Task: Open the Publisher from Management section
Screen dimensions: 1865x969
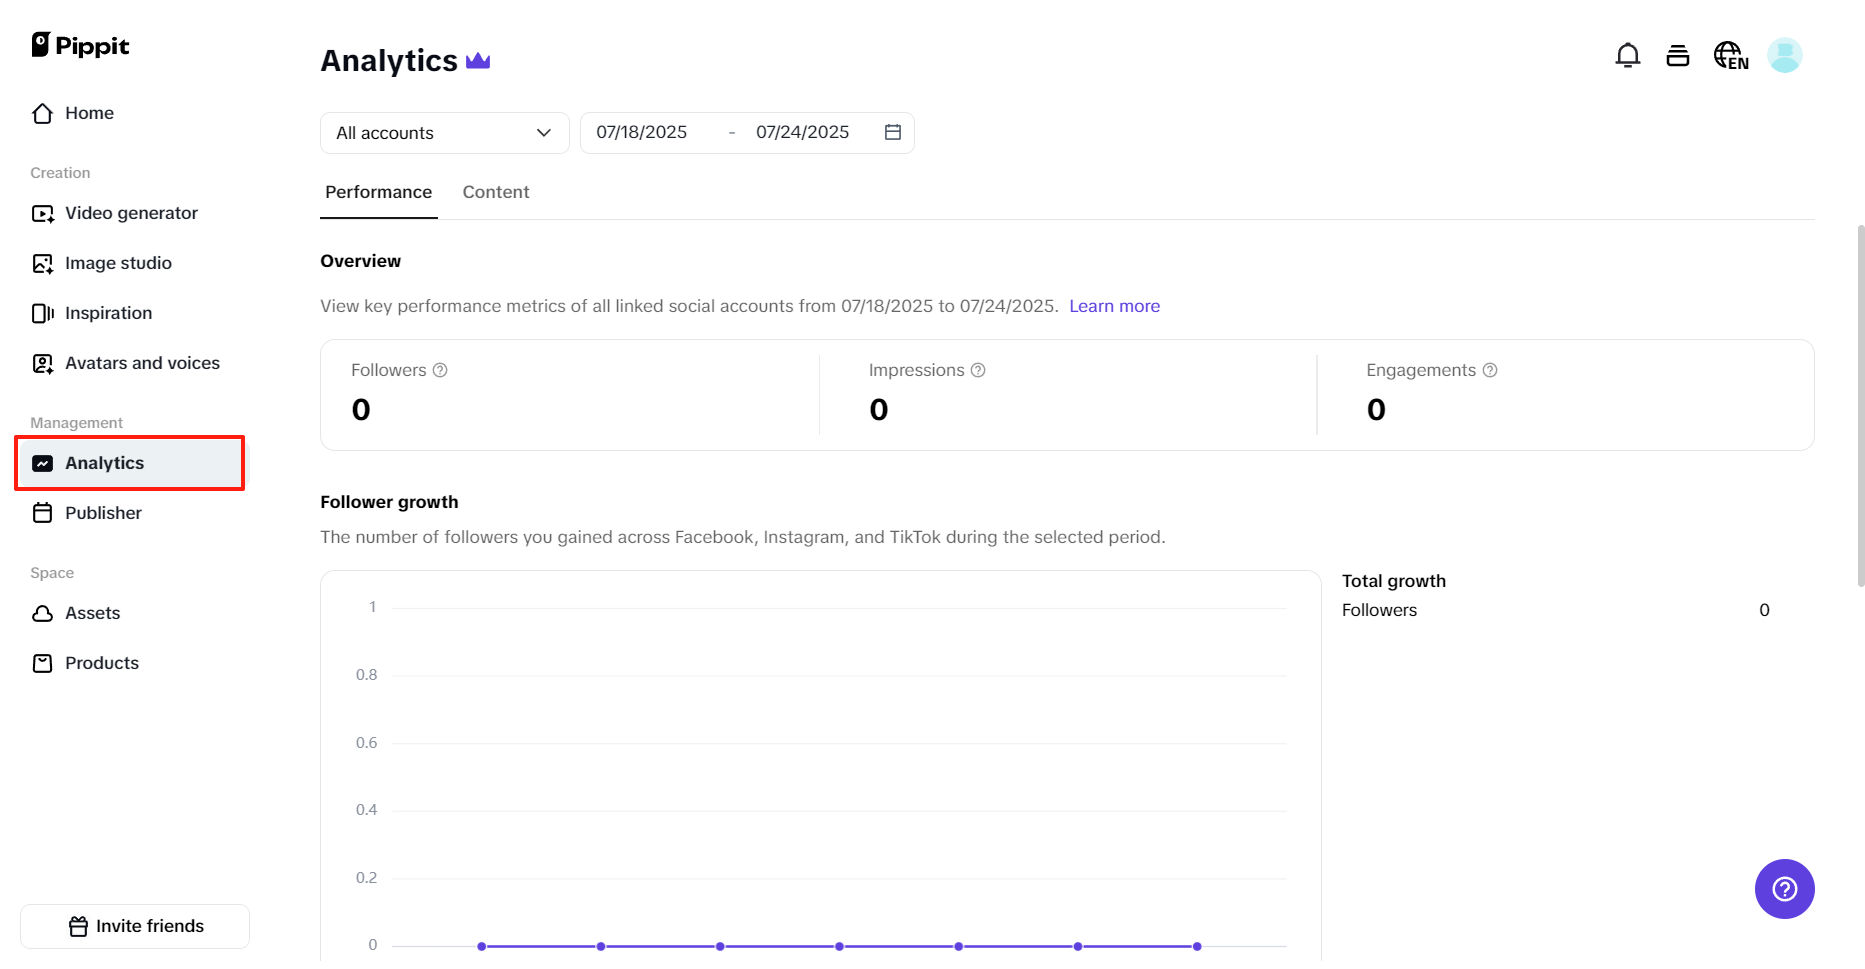Action: 103,513
